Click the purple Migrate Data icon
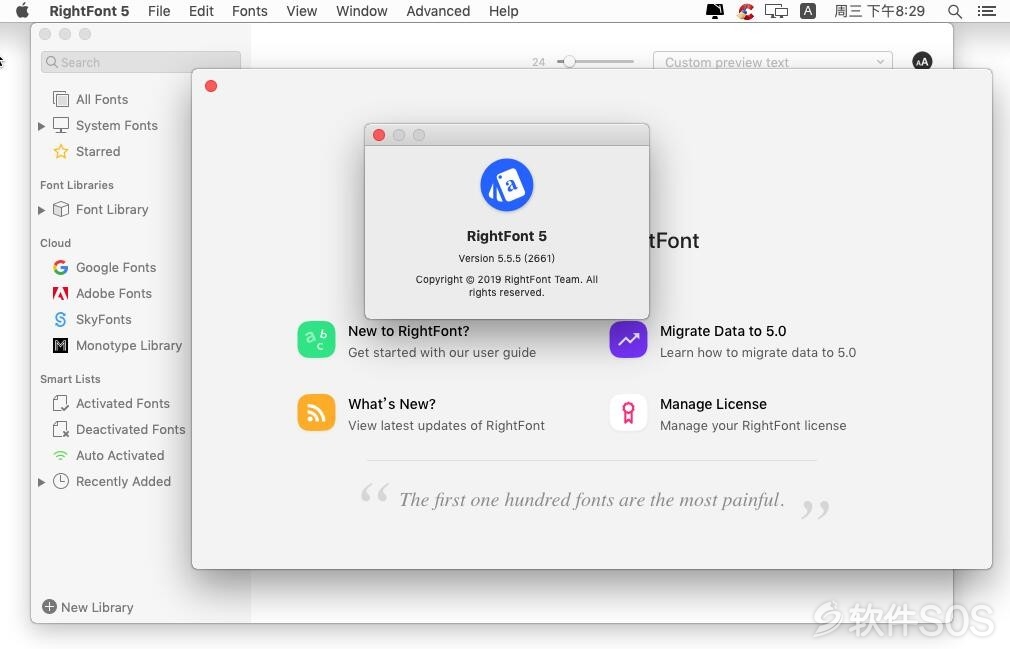 point(628,339)
